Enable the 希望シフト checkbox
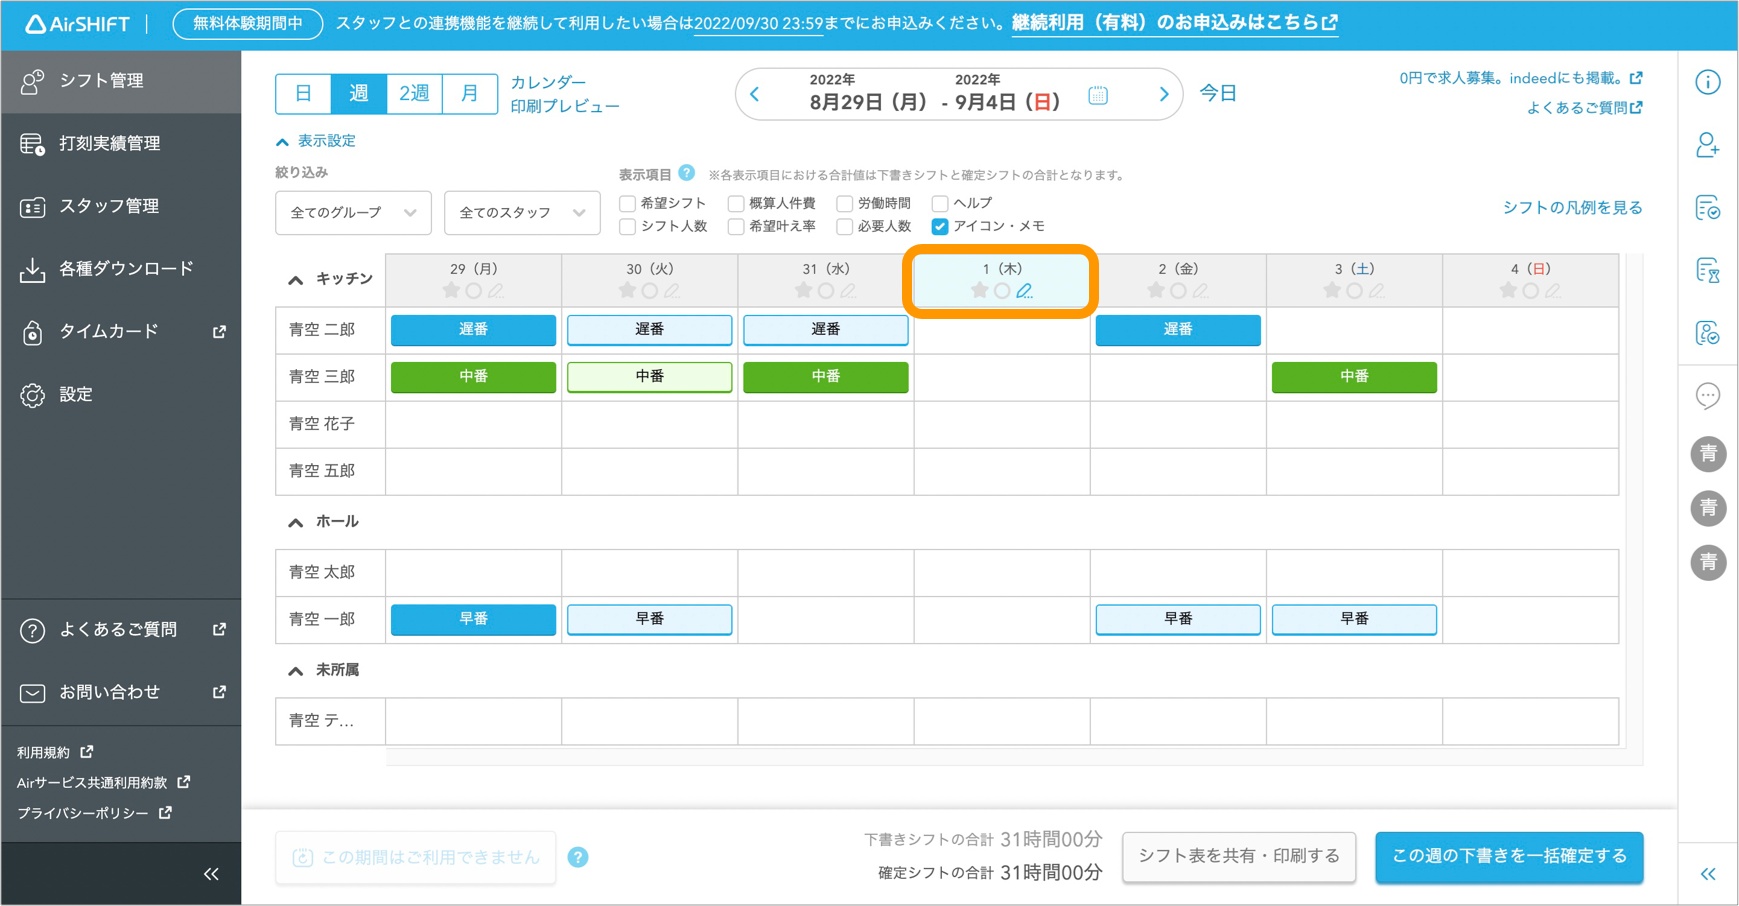1739x906 pixels. point(628,204)
